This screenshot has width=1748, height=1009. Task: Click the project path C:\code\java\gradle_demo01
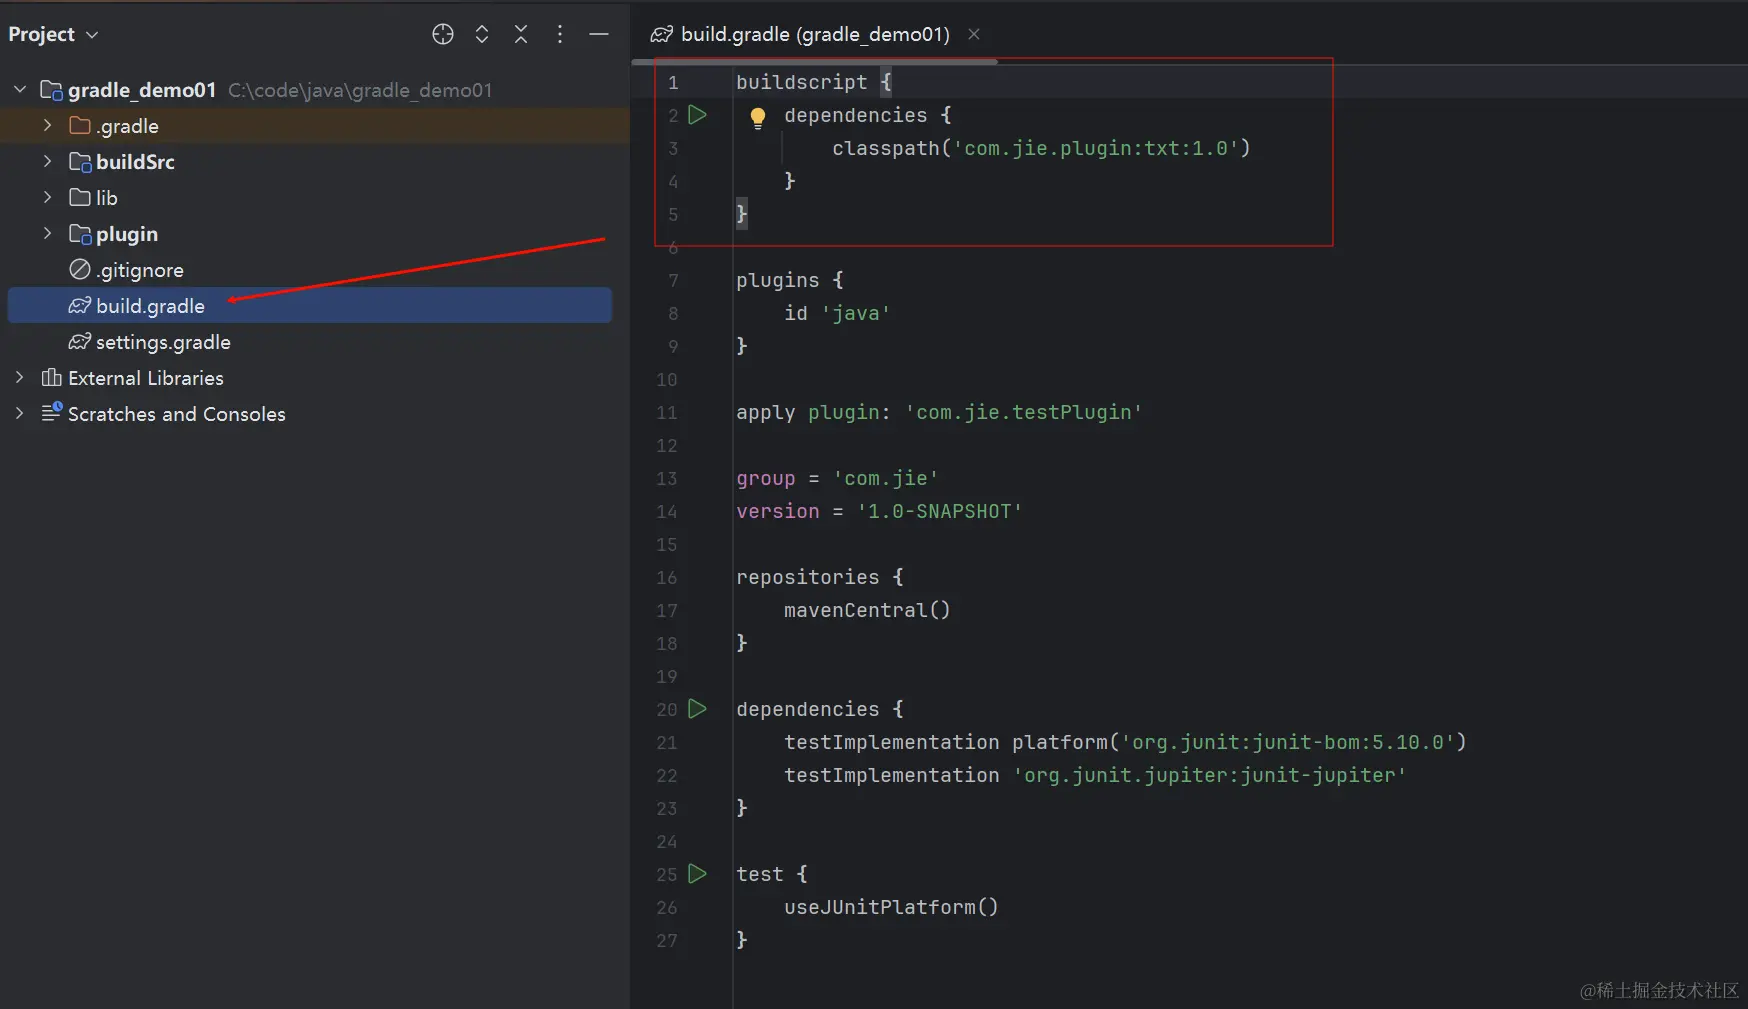tap(360, 90)
